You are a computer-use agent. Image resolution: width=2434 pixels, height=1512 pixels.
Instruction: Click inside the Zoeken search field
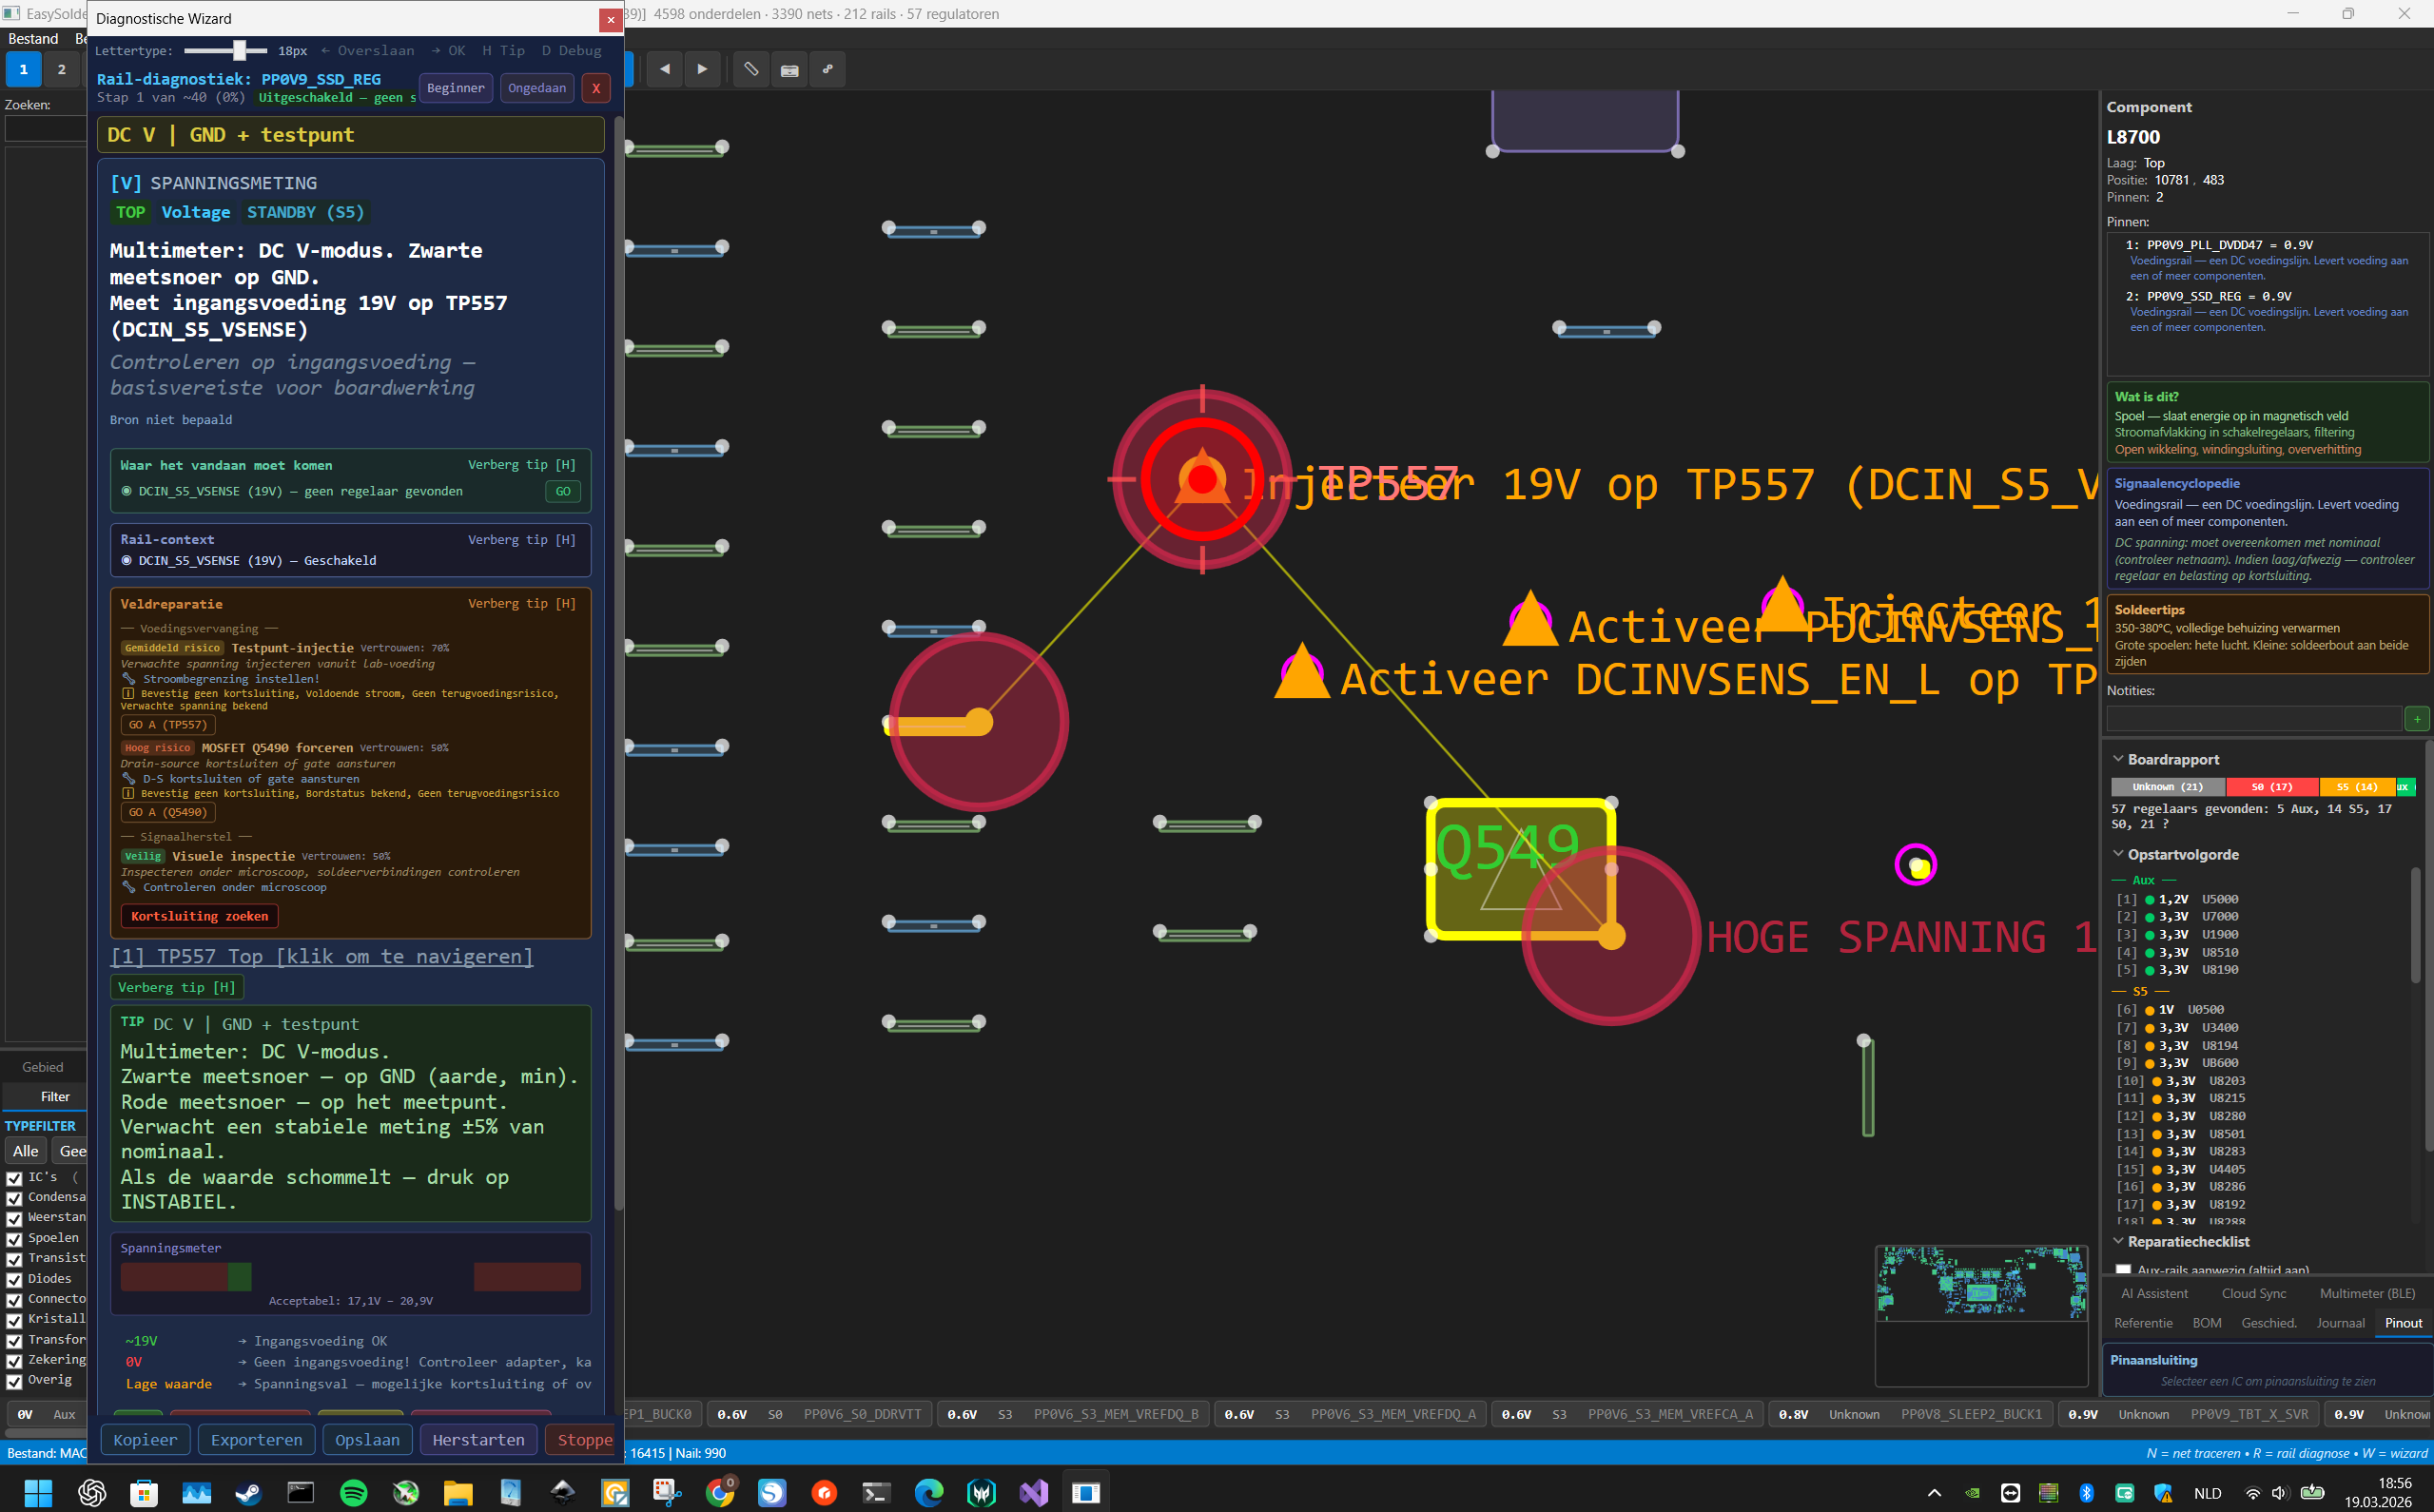click(45, 128)
